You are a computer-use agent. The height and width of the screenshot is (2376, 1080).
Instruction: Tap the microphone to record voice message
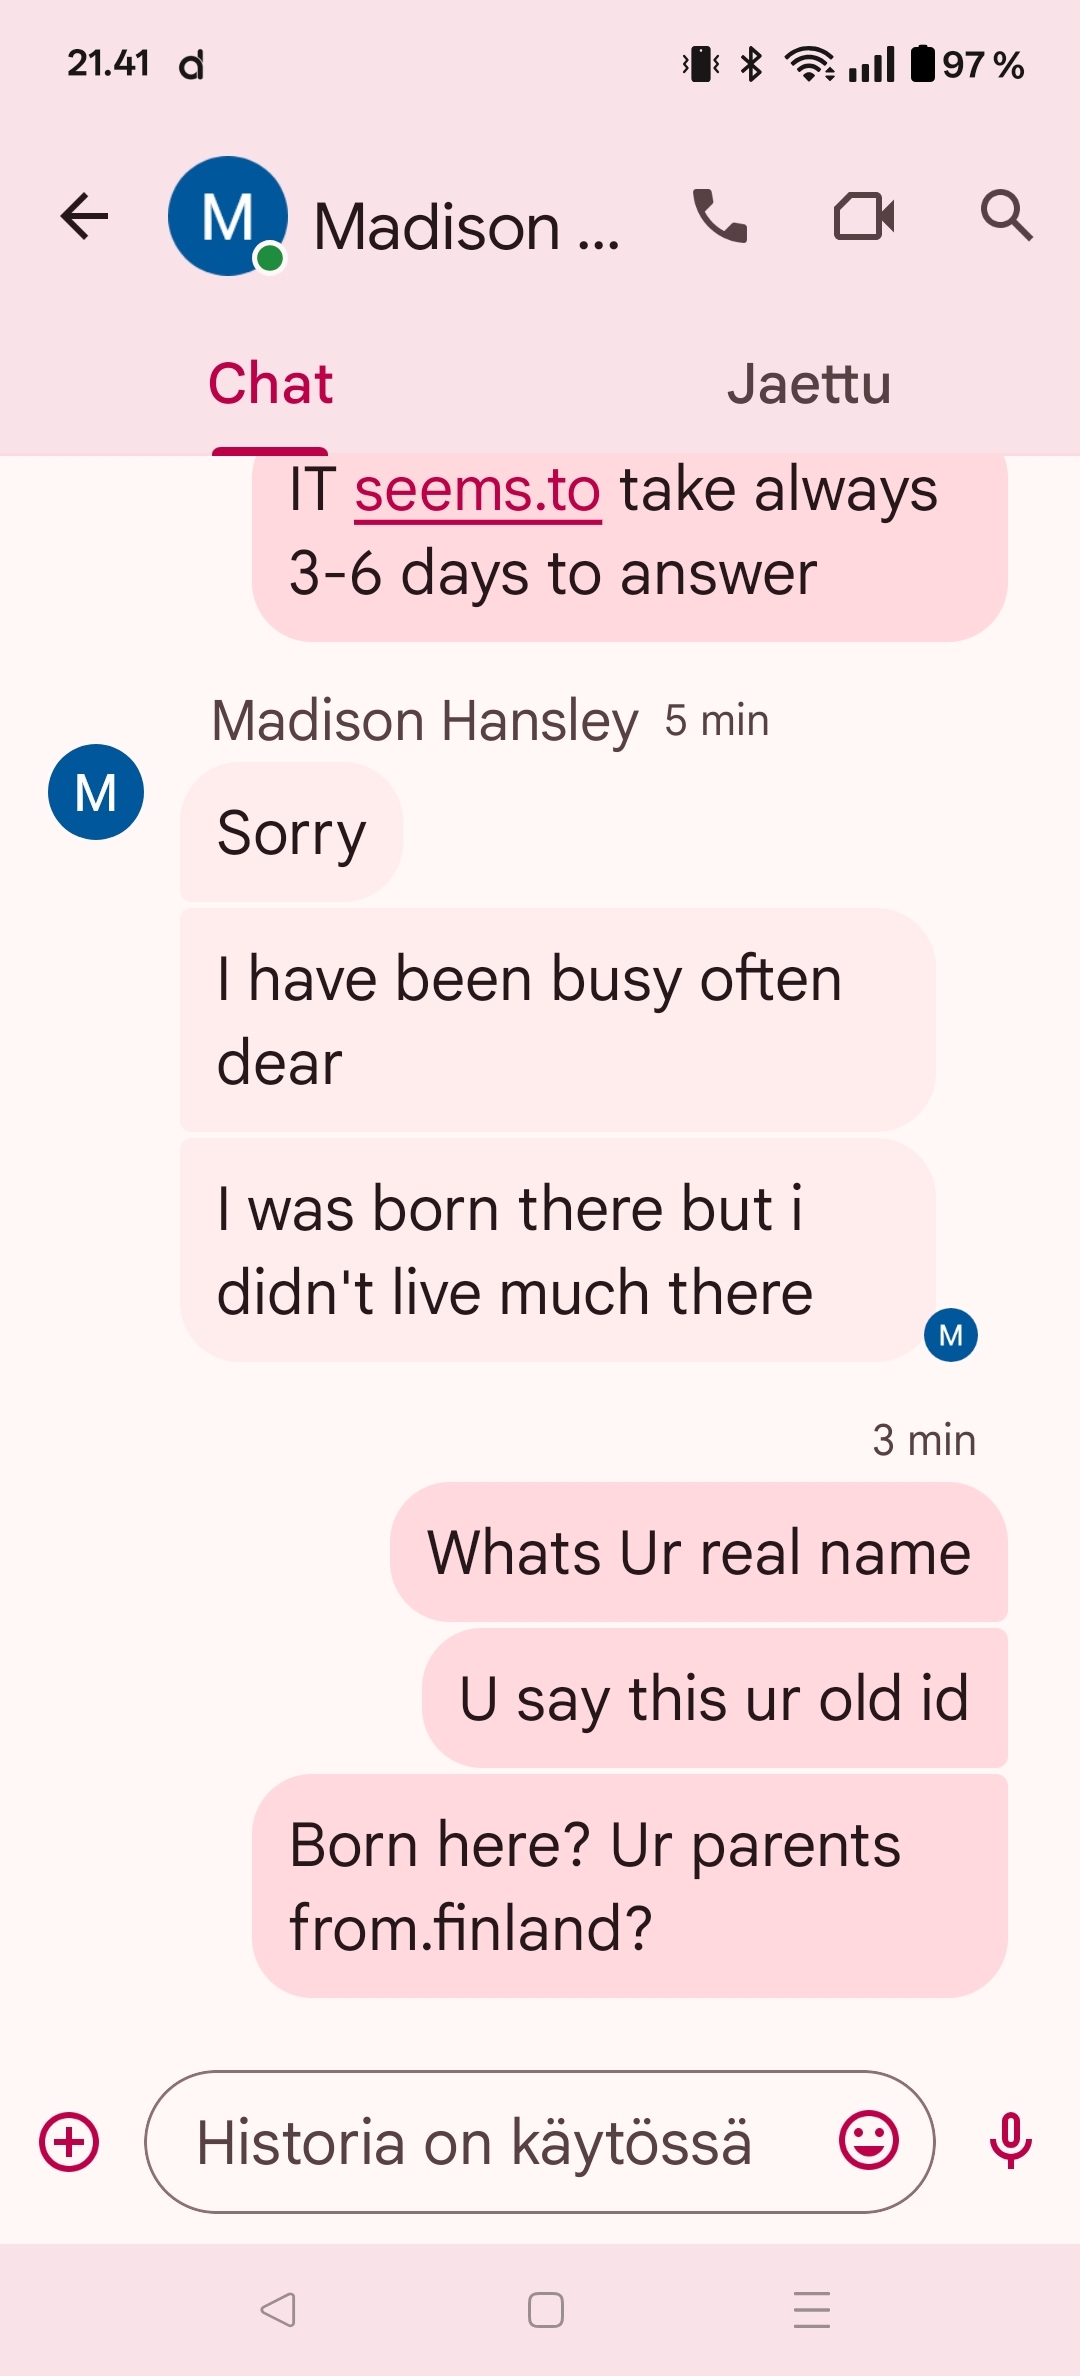coord(1010,2141)
